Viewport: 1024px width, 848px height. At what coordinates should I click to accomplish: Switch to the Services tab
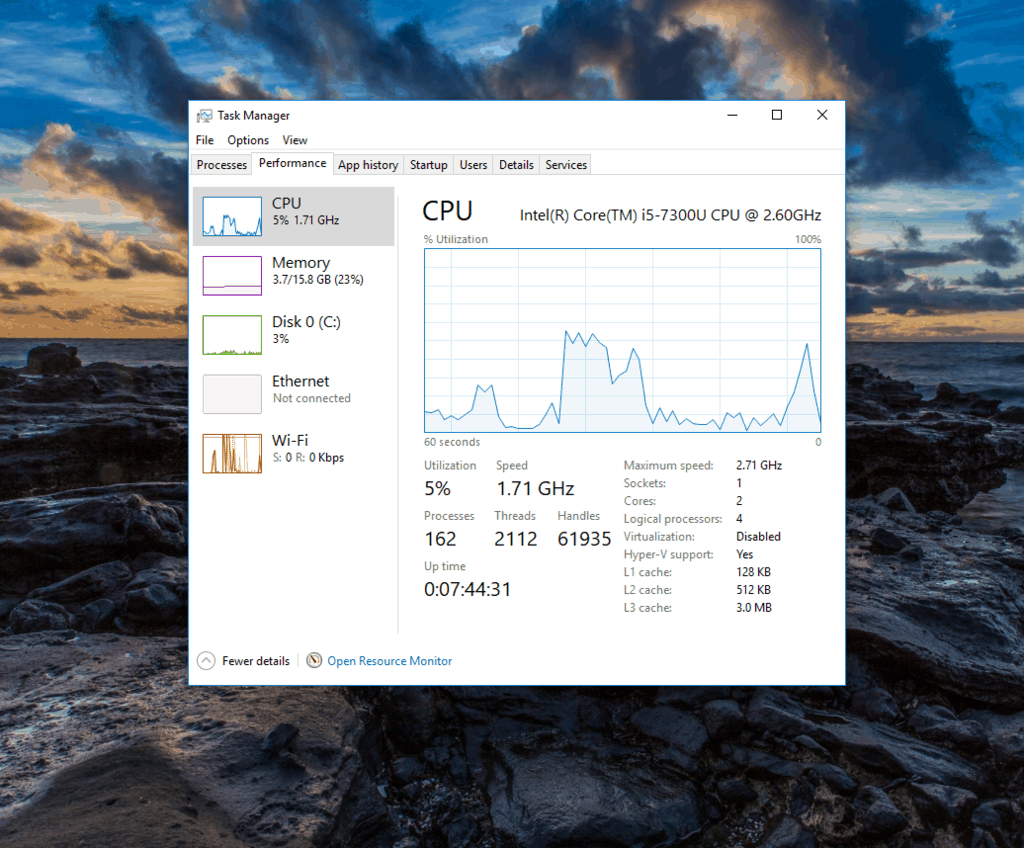tap(566, 165)
